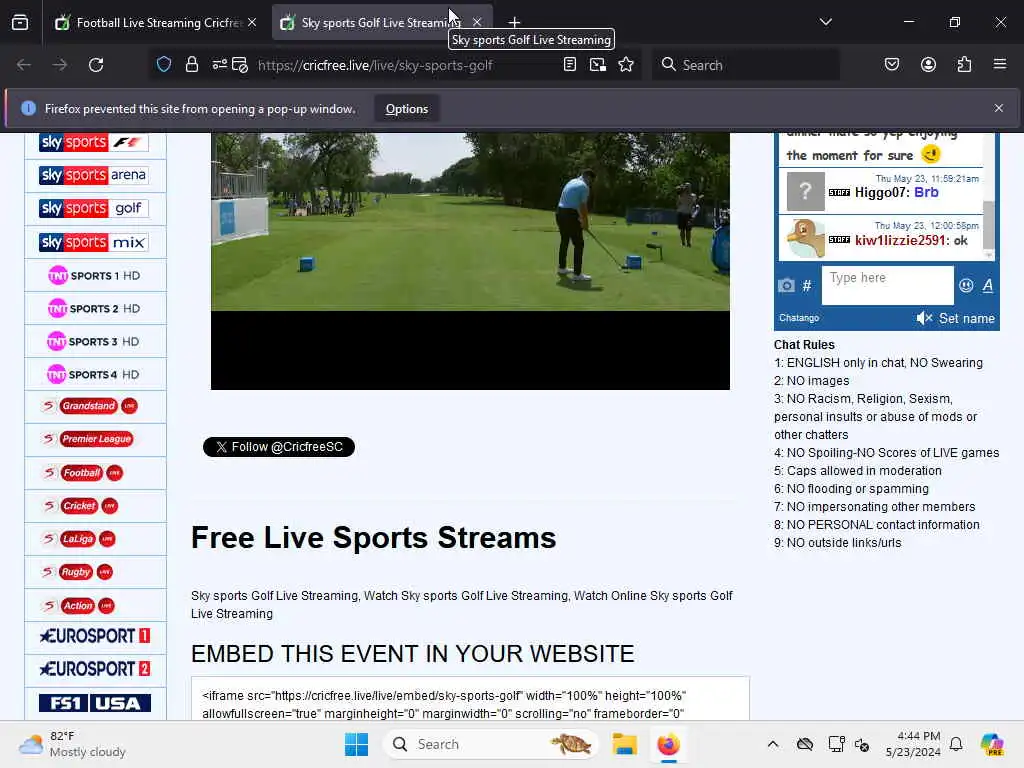Open the Sky Sports F1 channel

tap(95, 142)
